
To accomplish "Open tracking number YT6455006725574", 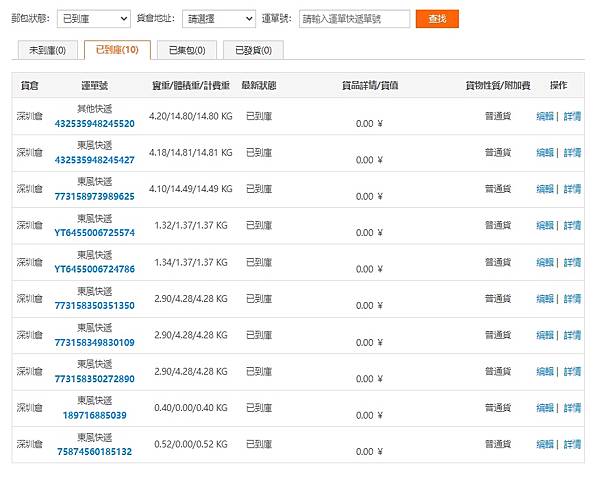I will click(95, 233).
